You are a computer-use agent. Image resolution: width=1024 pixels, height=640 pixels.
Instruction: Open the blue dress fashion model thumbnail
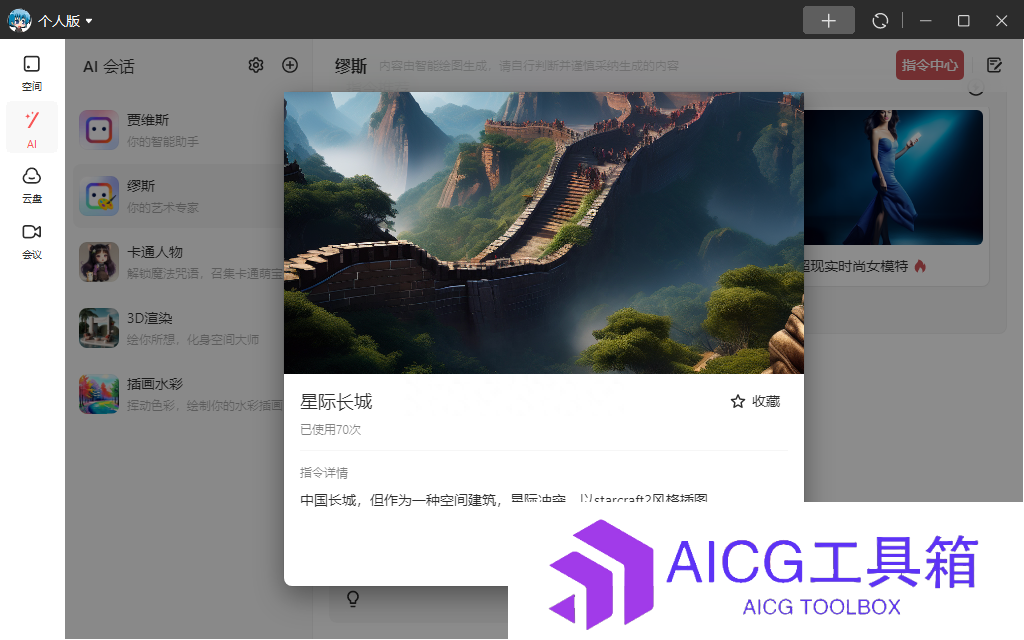pyautogui.click(x=893, y=177)
